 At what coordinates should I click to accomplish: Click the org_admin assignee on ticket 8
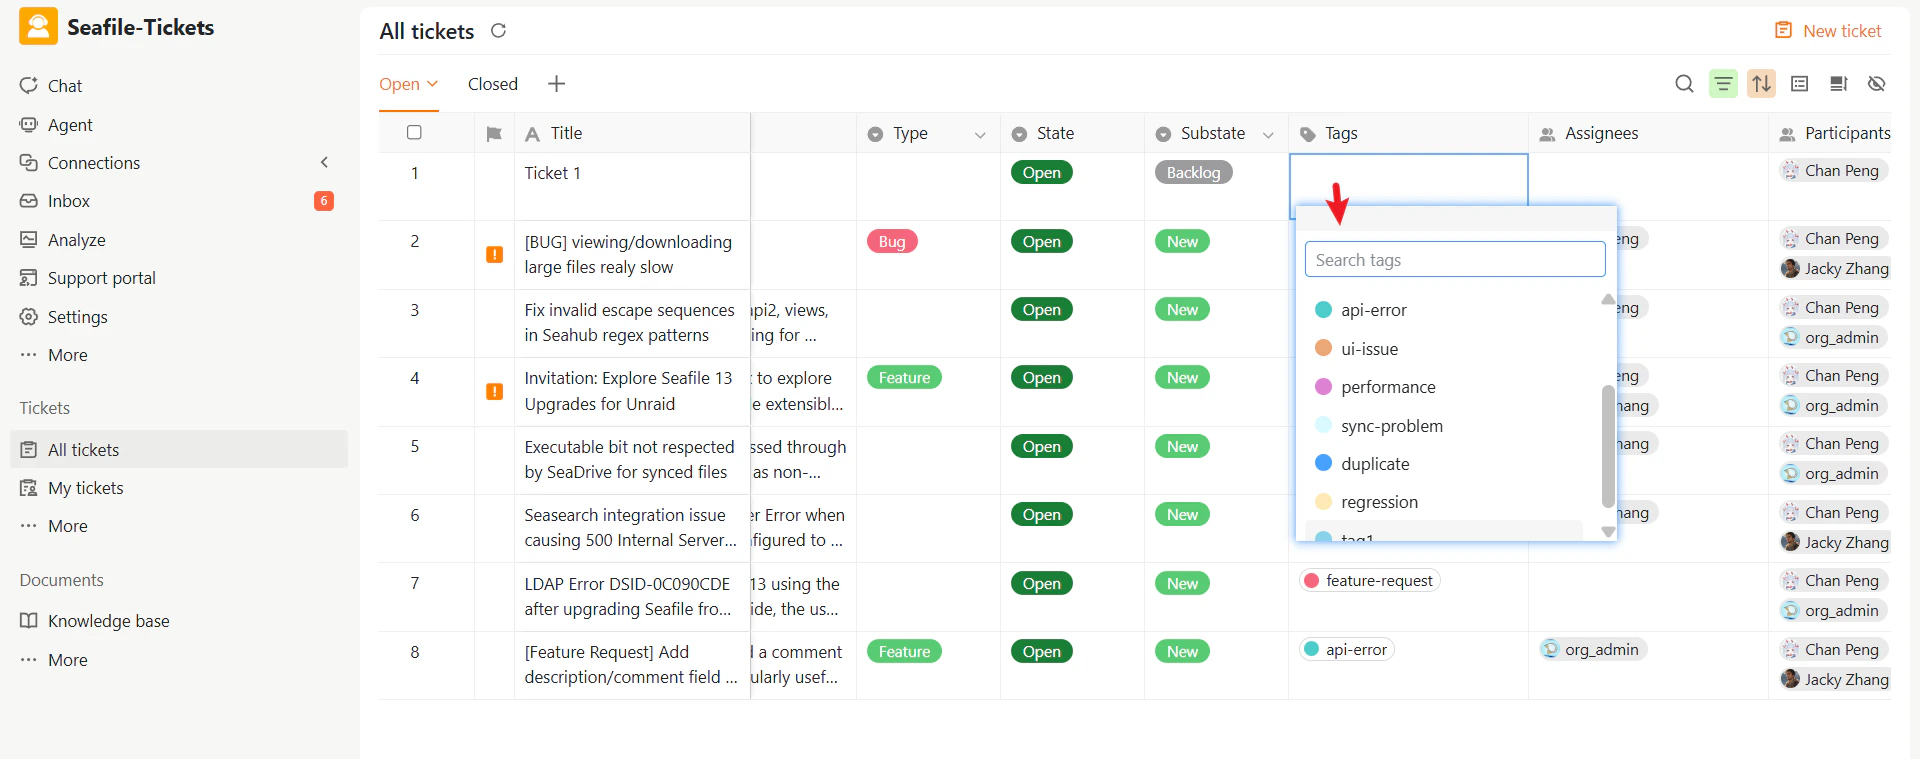[1592, 650]
